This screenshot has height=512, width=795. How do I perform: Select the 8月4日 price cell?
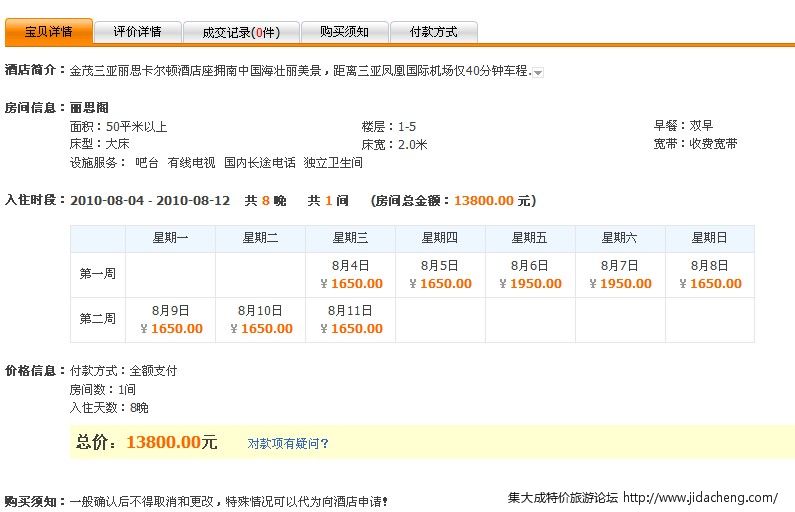[350, 275]
